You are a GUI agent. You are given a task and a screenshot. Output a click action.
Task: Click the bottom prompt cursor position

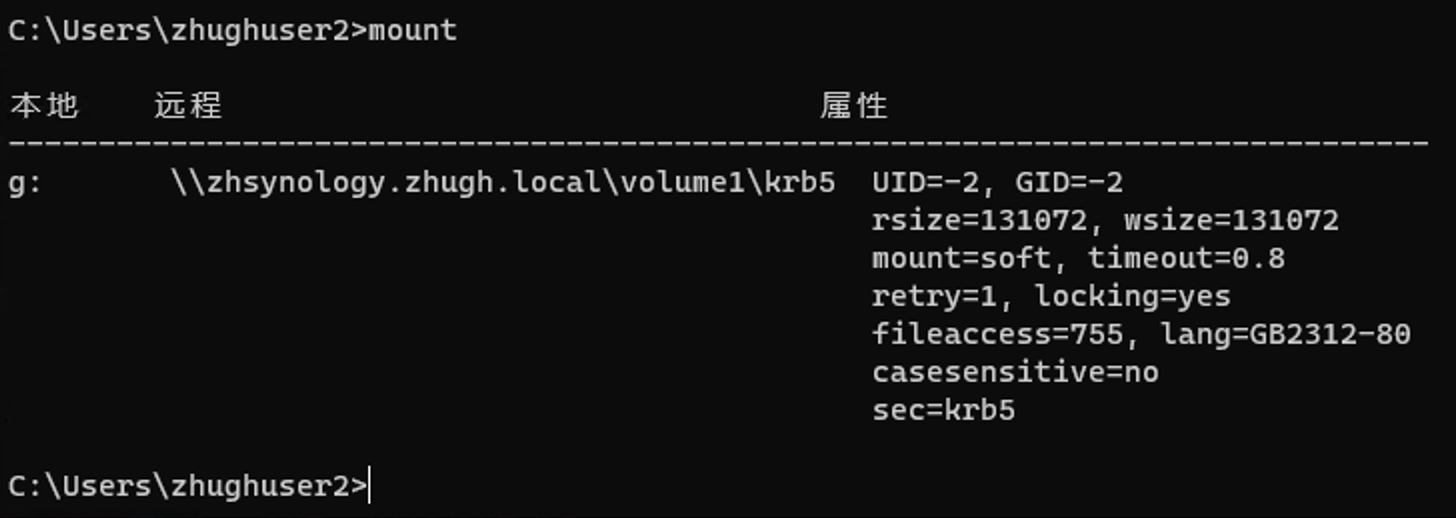(370, 486)
